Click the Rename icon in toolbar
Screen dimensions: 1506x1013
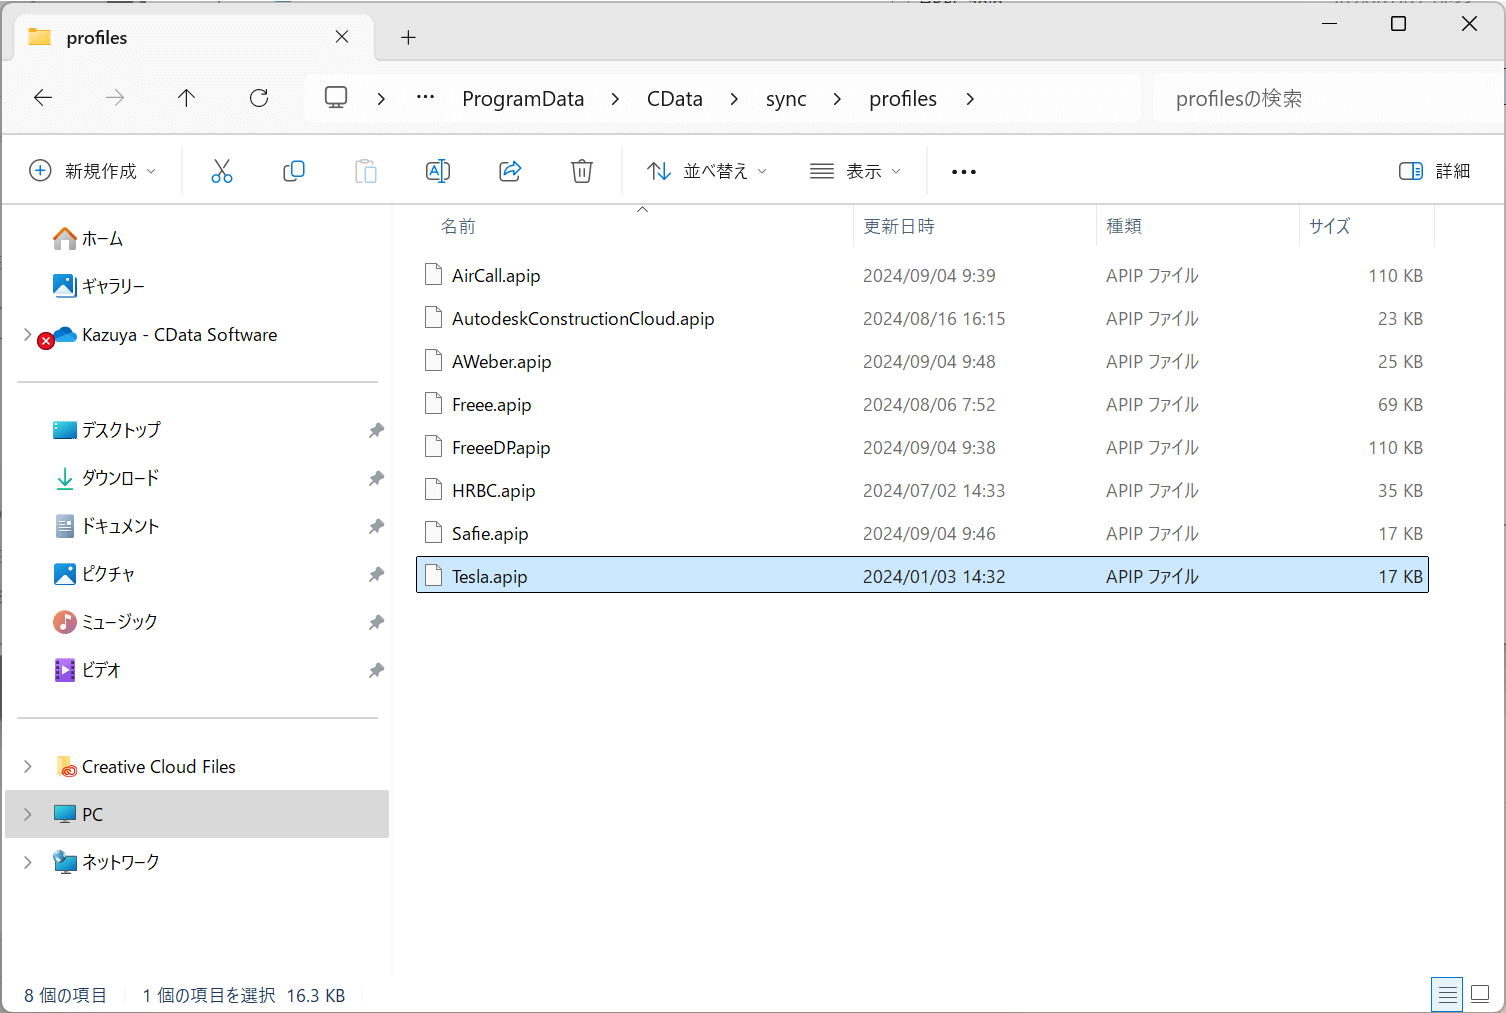[438, 171]
